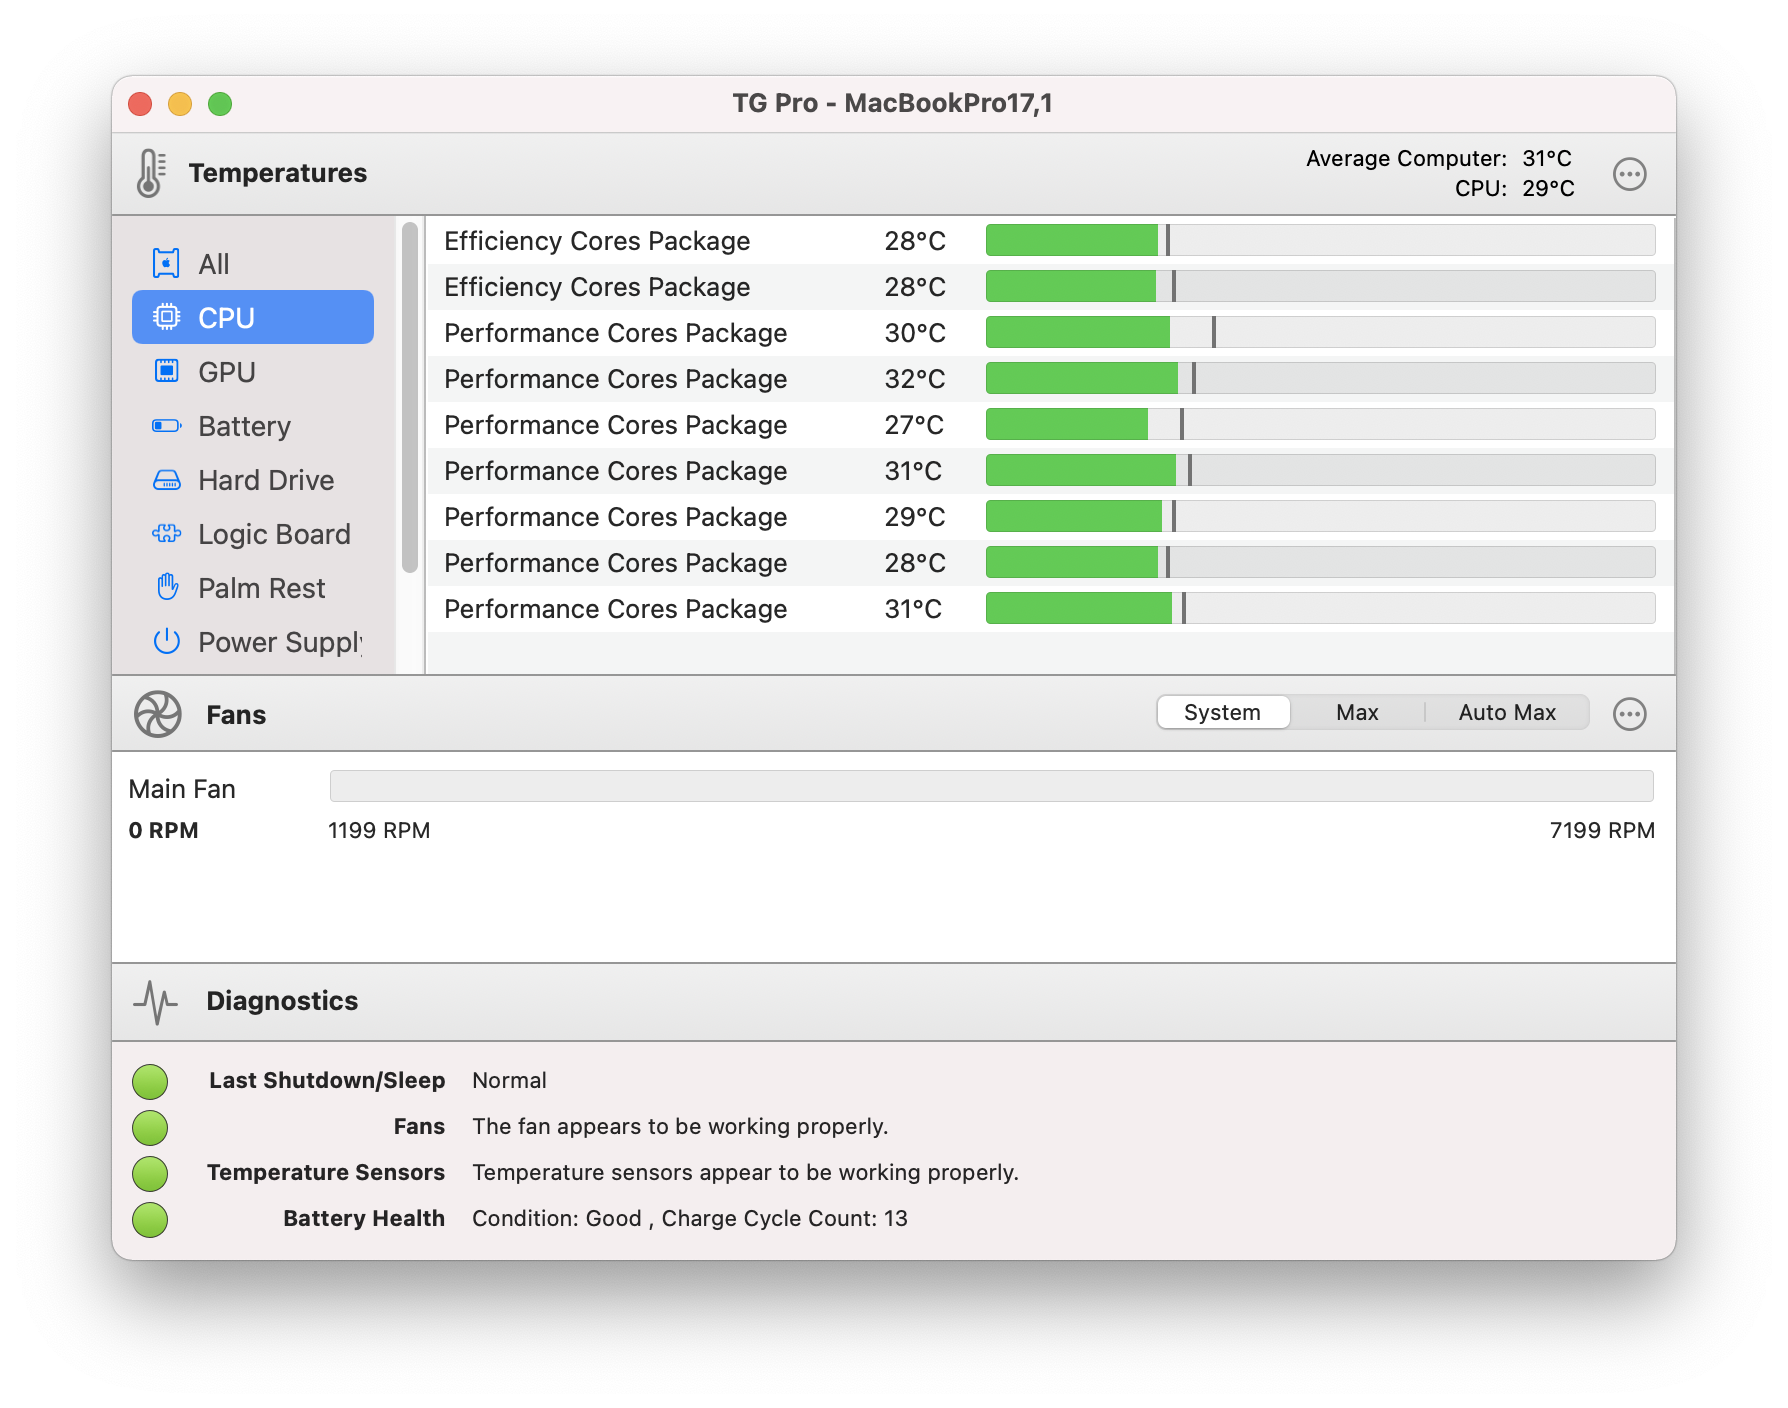Click Last Shutdown/Sleep green status indicator
This screenshot has width=1788, height=1408.
(x=150, y=1081)
